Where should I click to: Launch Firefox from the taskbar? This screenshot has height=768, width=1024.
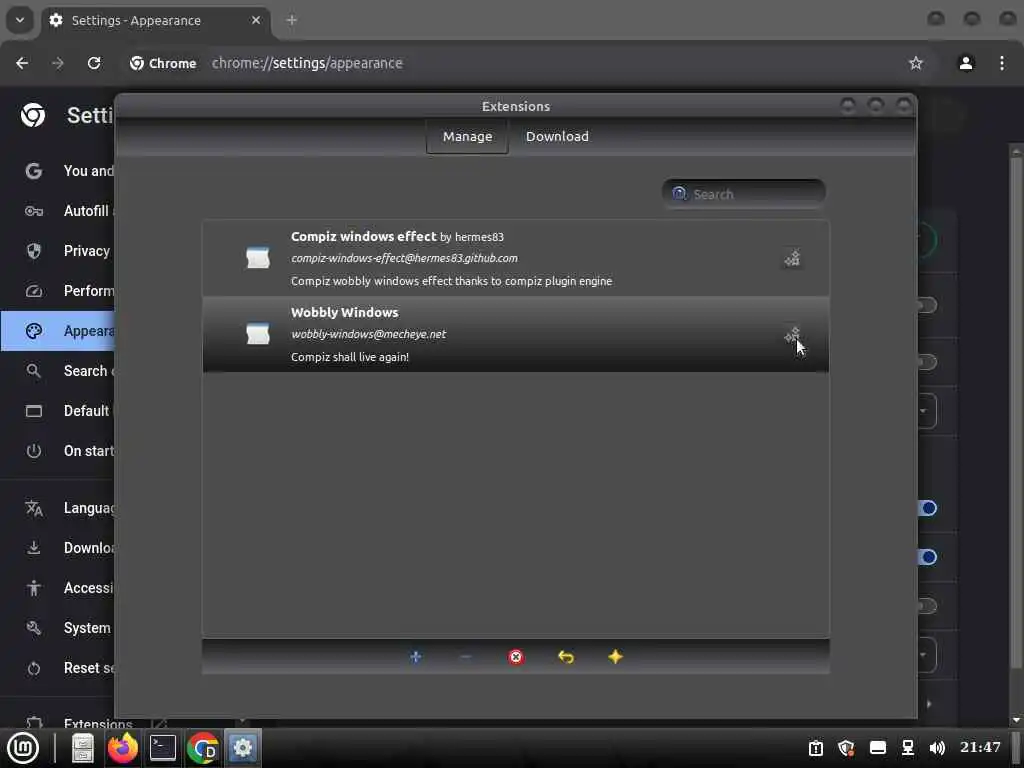click(123, 748)
